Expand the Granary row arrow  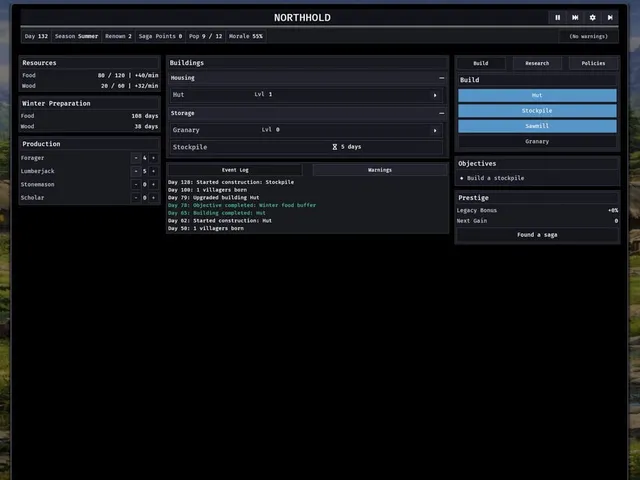point(435,131)
